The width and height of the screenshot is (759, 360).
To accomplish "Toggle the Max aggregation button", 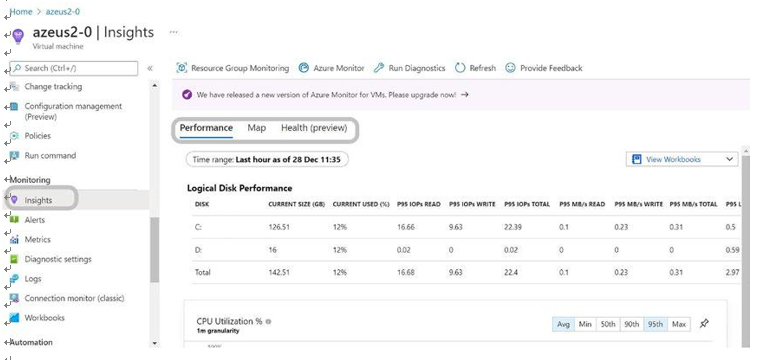I will point(679,324).
